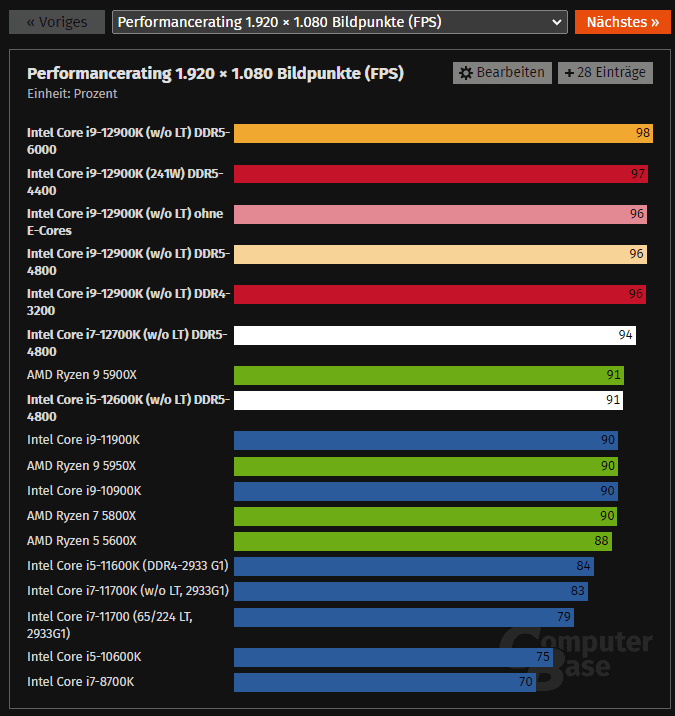Click label 'Intel Core i9-10900K'
Viewport: 675px width, 716px height.
(x=84, y=491)
